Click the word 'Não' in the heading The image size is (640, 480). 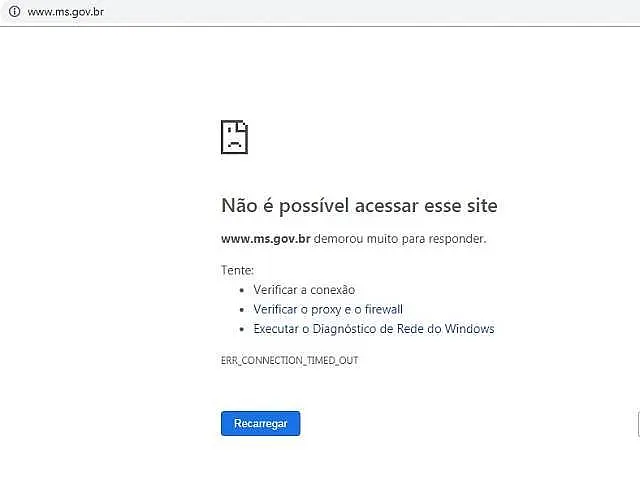[239, 205]
